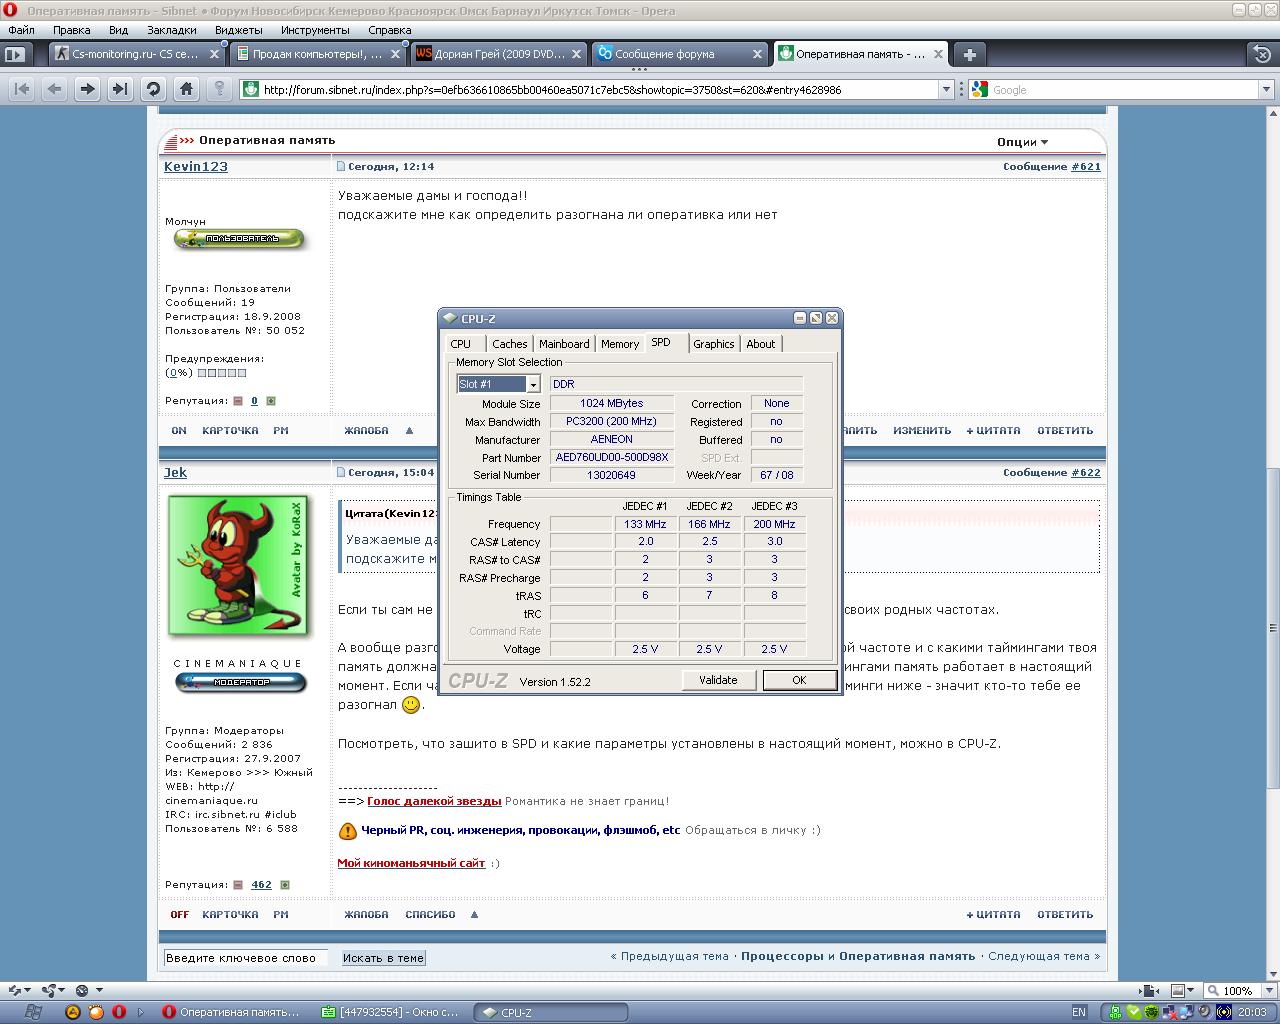1280x1024 pixels.
Task: Switch to the Caches tab in CPU-Z
Action: (510, 344)
